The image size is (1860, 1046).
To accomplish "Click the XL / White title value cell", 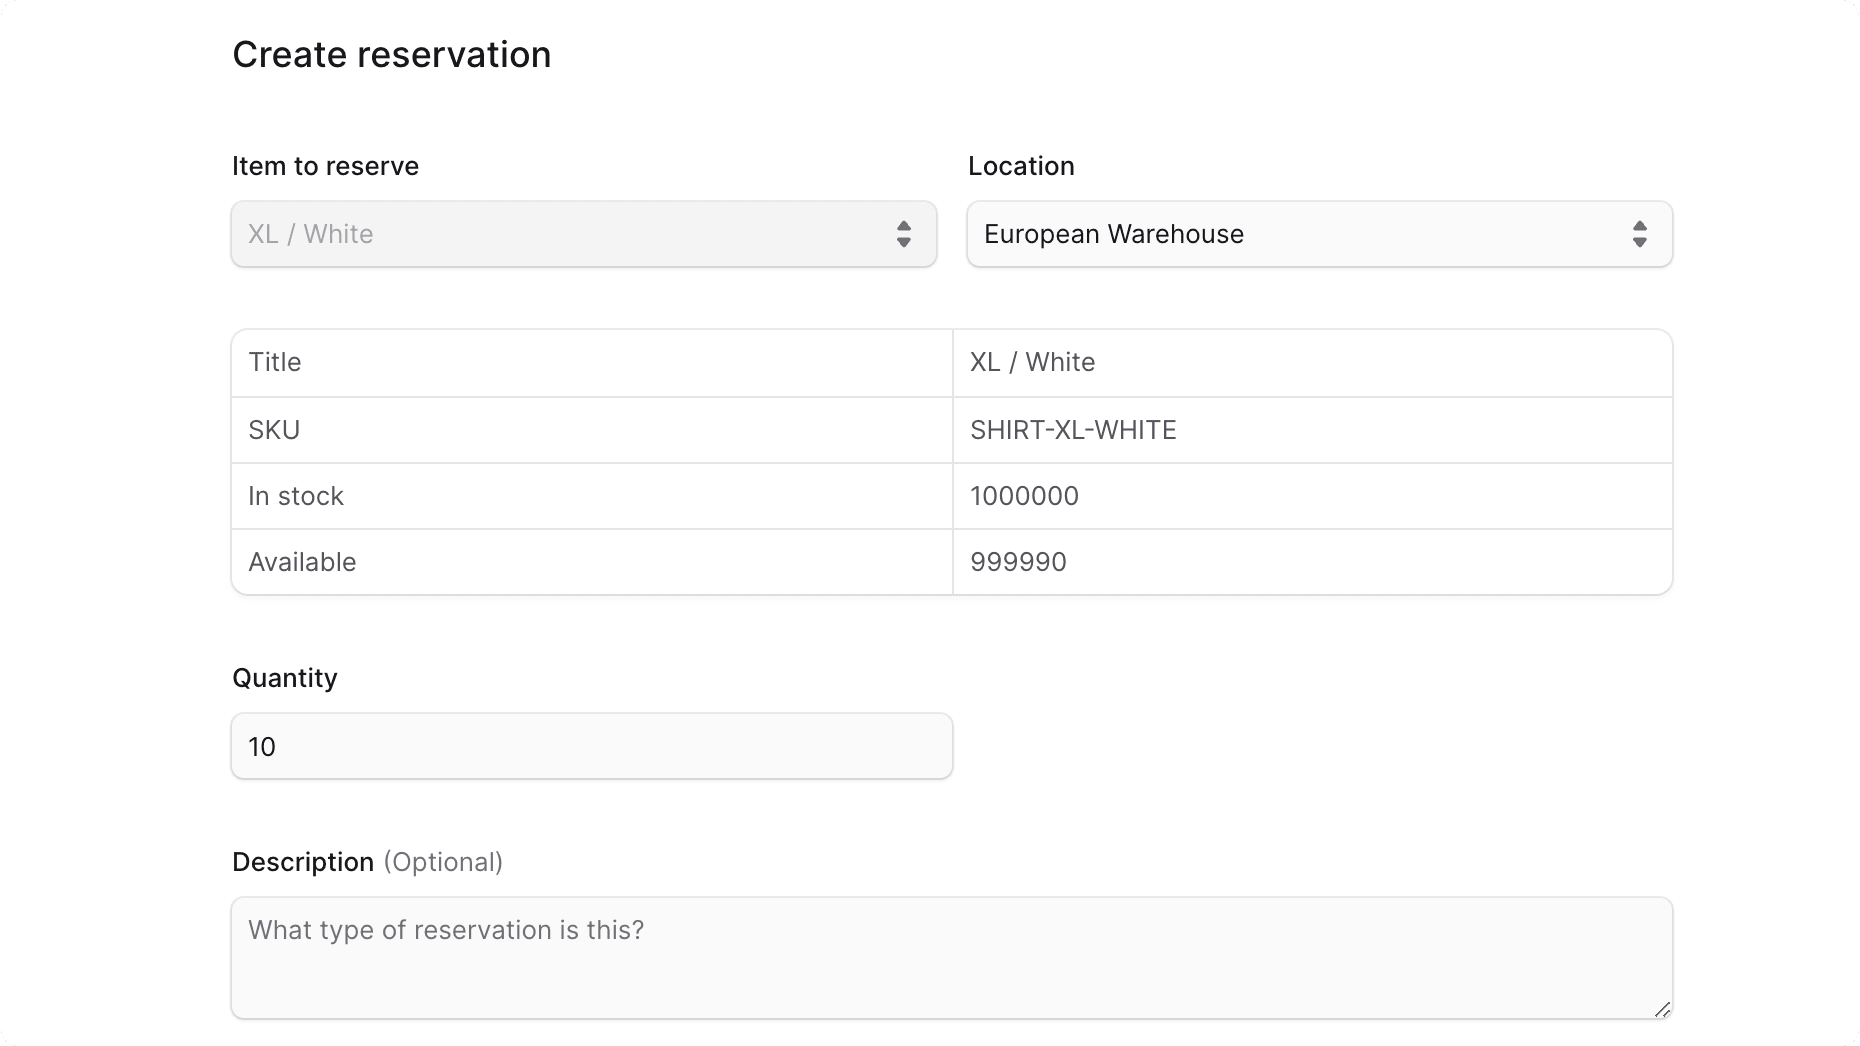I will [x=1031, y=362].
